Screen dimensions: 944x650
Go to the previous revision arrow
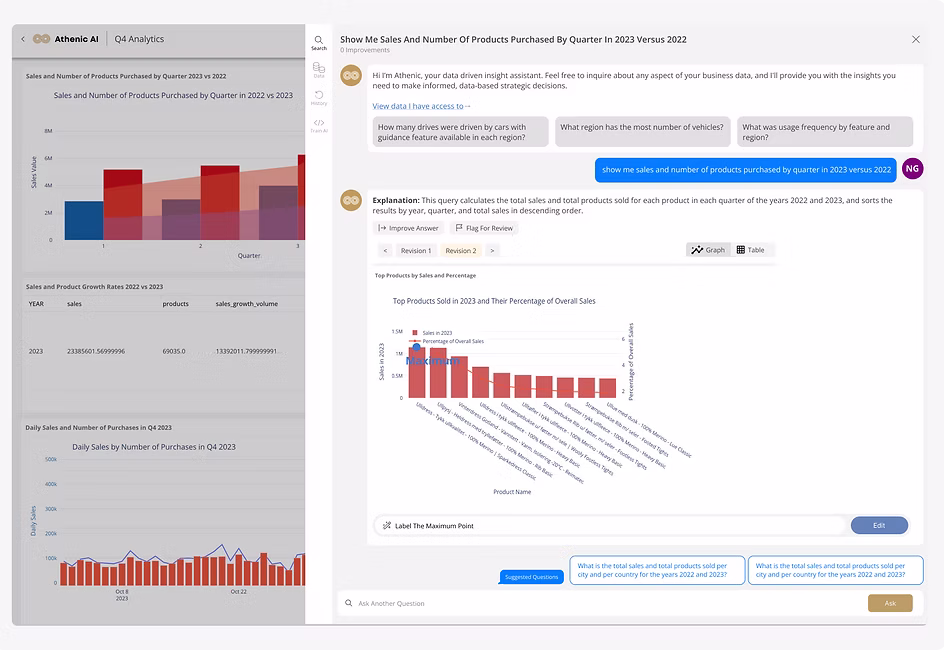(385, 251)
